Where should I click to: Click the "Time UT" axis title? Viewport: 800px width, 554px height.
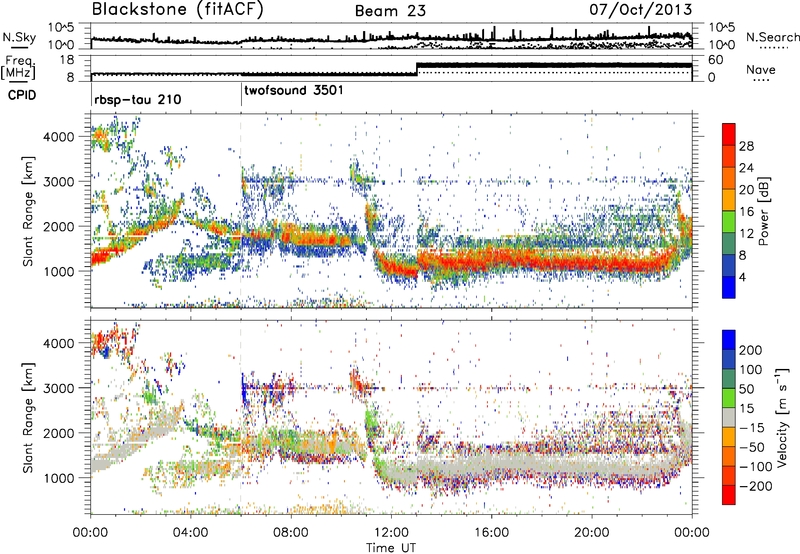coord(391,547)
